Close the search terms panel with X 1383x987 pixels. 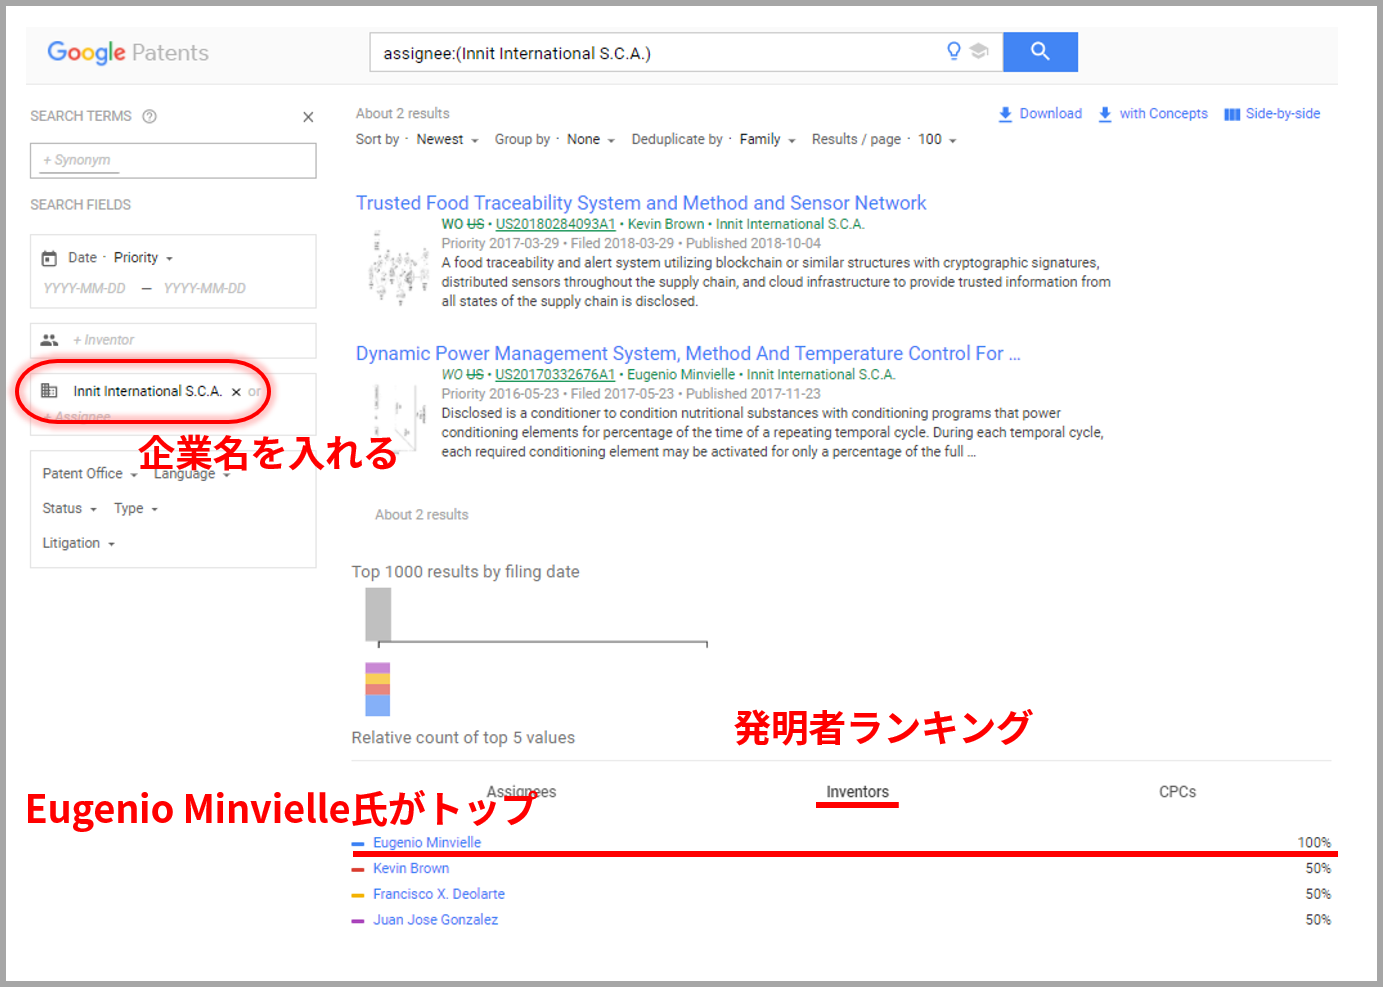[x=308, y=117]
